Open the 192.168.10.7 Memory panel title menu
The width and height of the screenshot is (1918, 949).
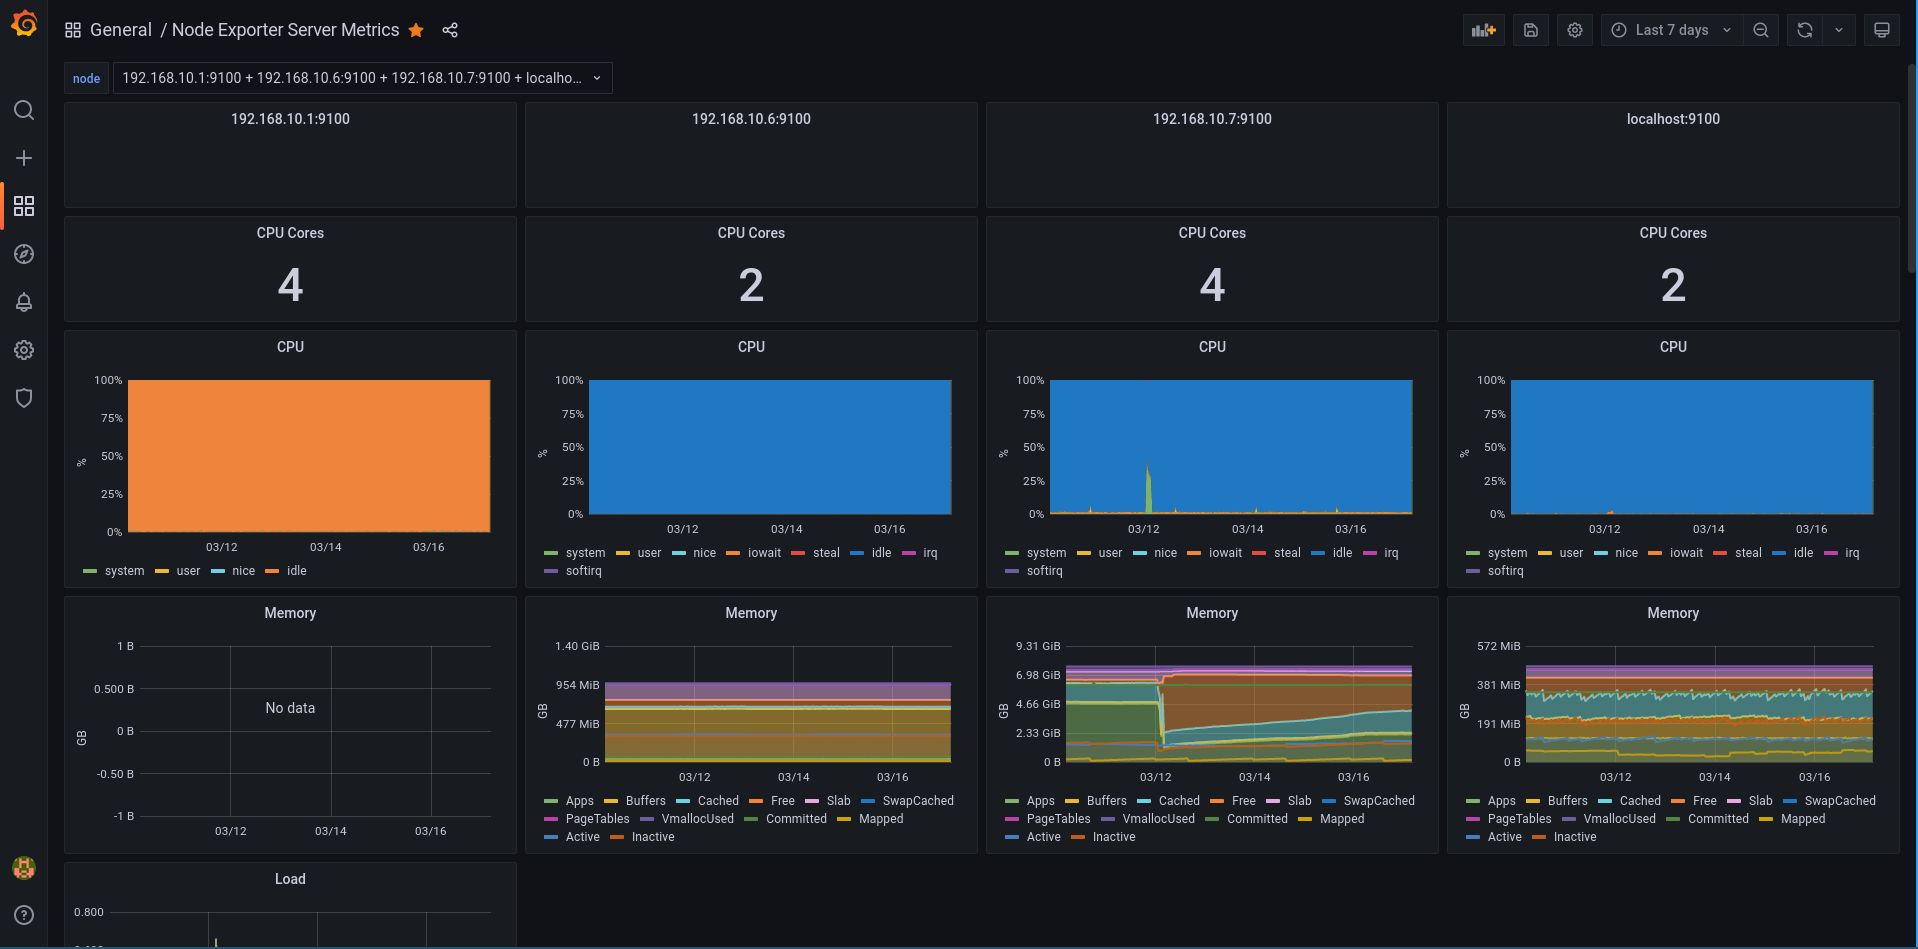[x=1211, y=613]
